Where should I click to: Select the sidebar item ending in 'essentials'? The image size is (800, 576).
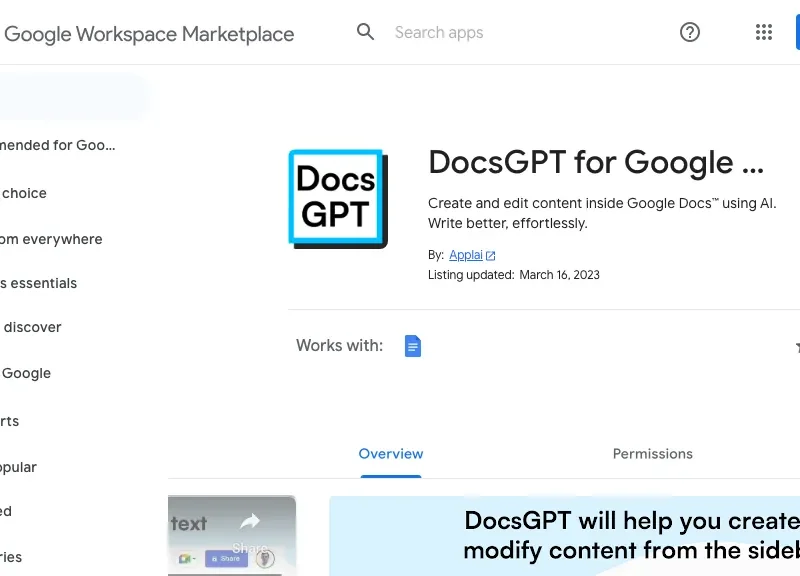coord(38,283)
